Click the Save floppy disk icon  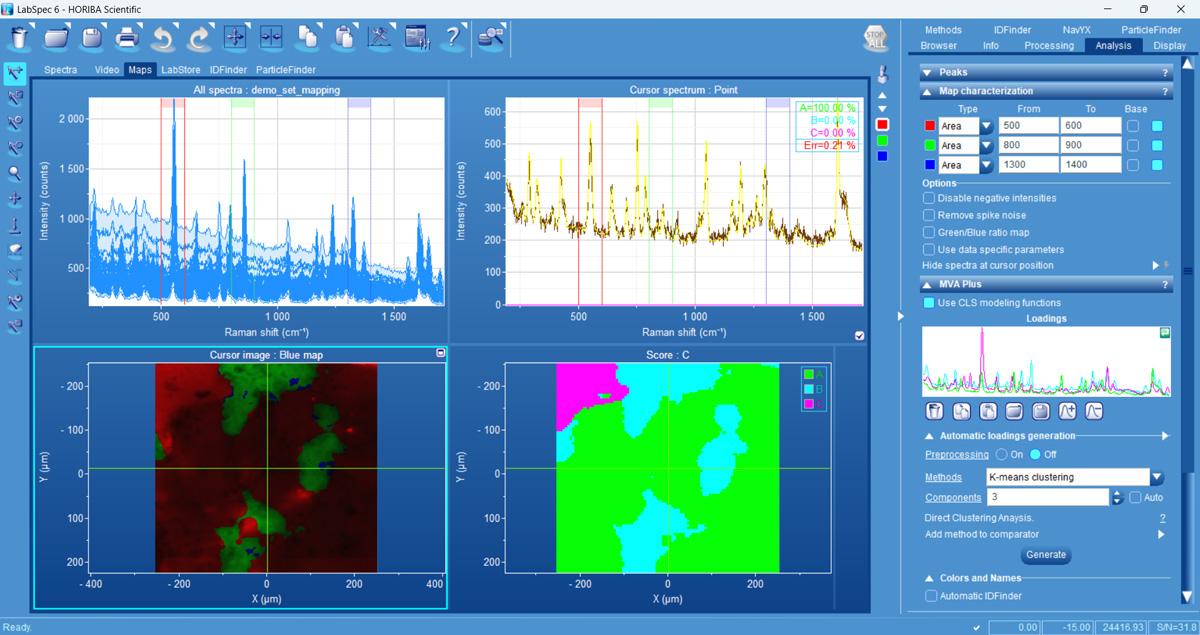92,38
